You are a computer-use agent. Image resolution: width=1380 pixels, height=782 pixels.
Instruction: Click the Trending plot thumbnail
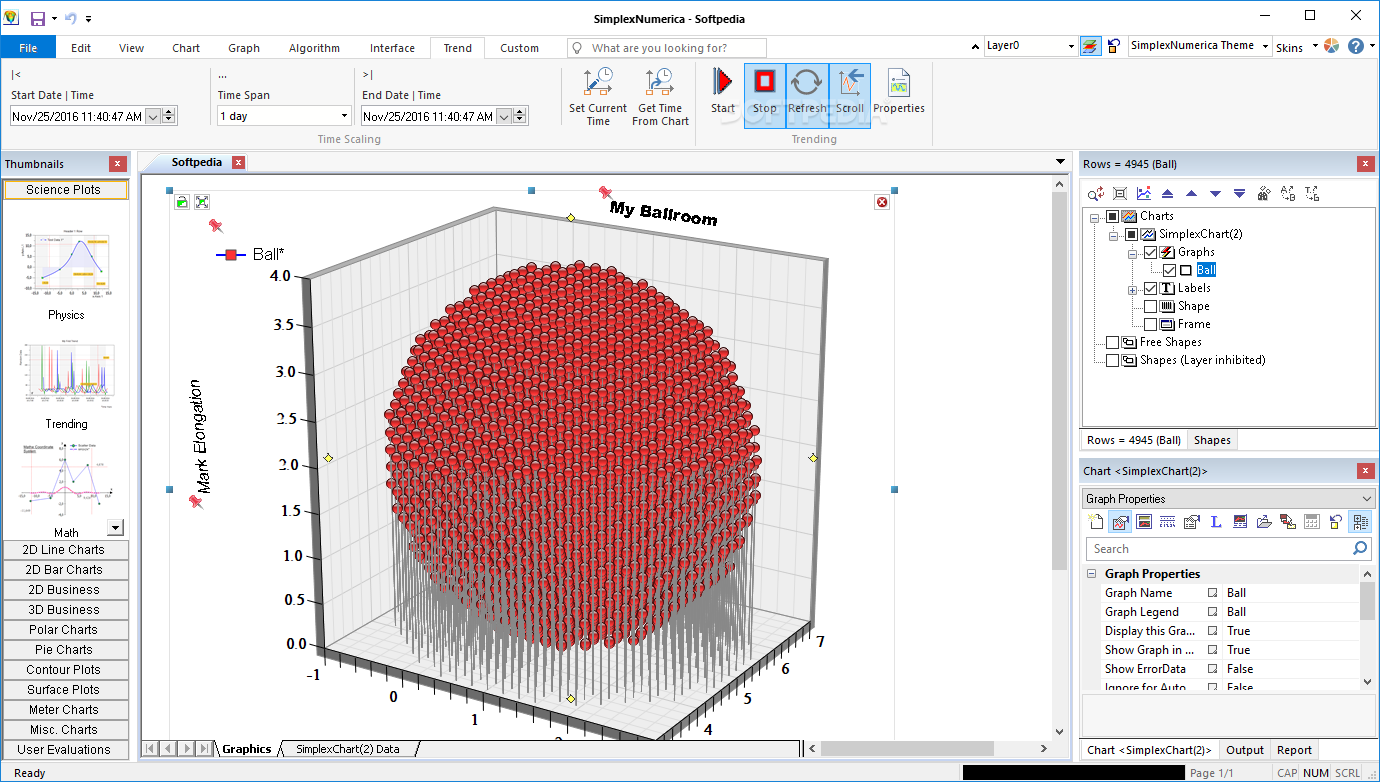tap(66, 377)
